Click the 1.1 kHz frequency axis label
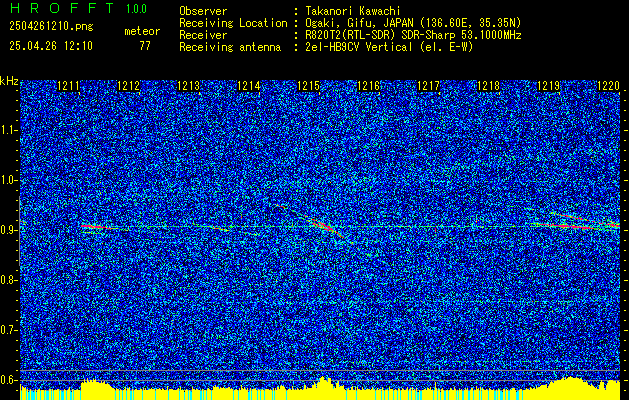This screenshot has width=629, height=400. pyautogui.click(x=8, y=130)
